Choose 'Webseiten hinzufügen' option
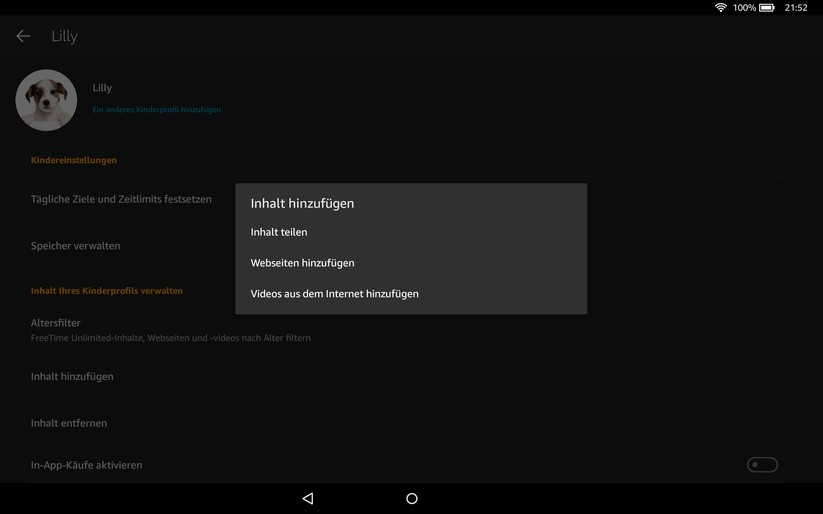 point(302,263)
